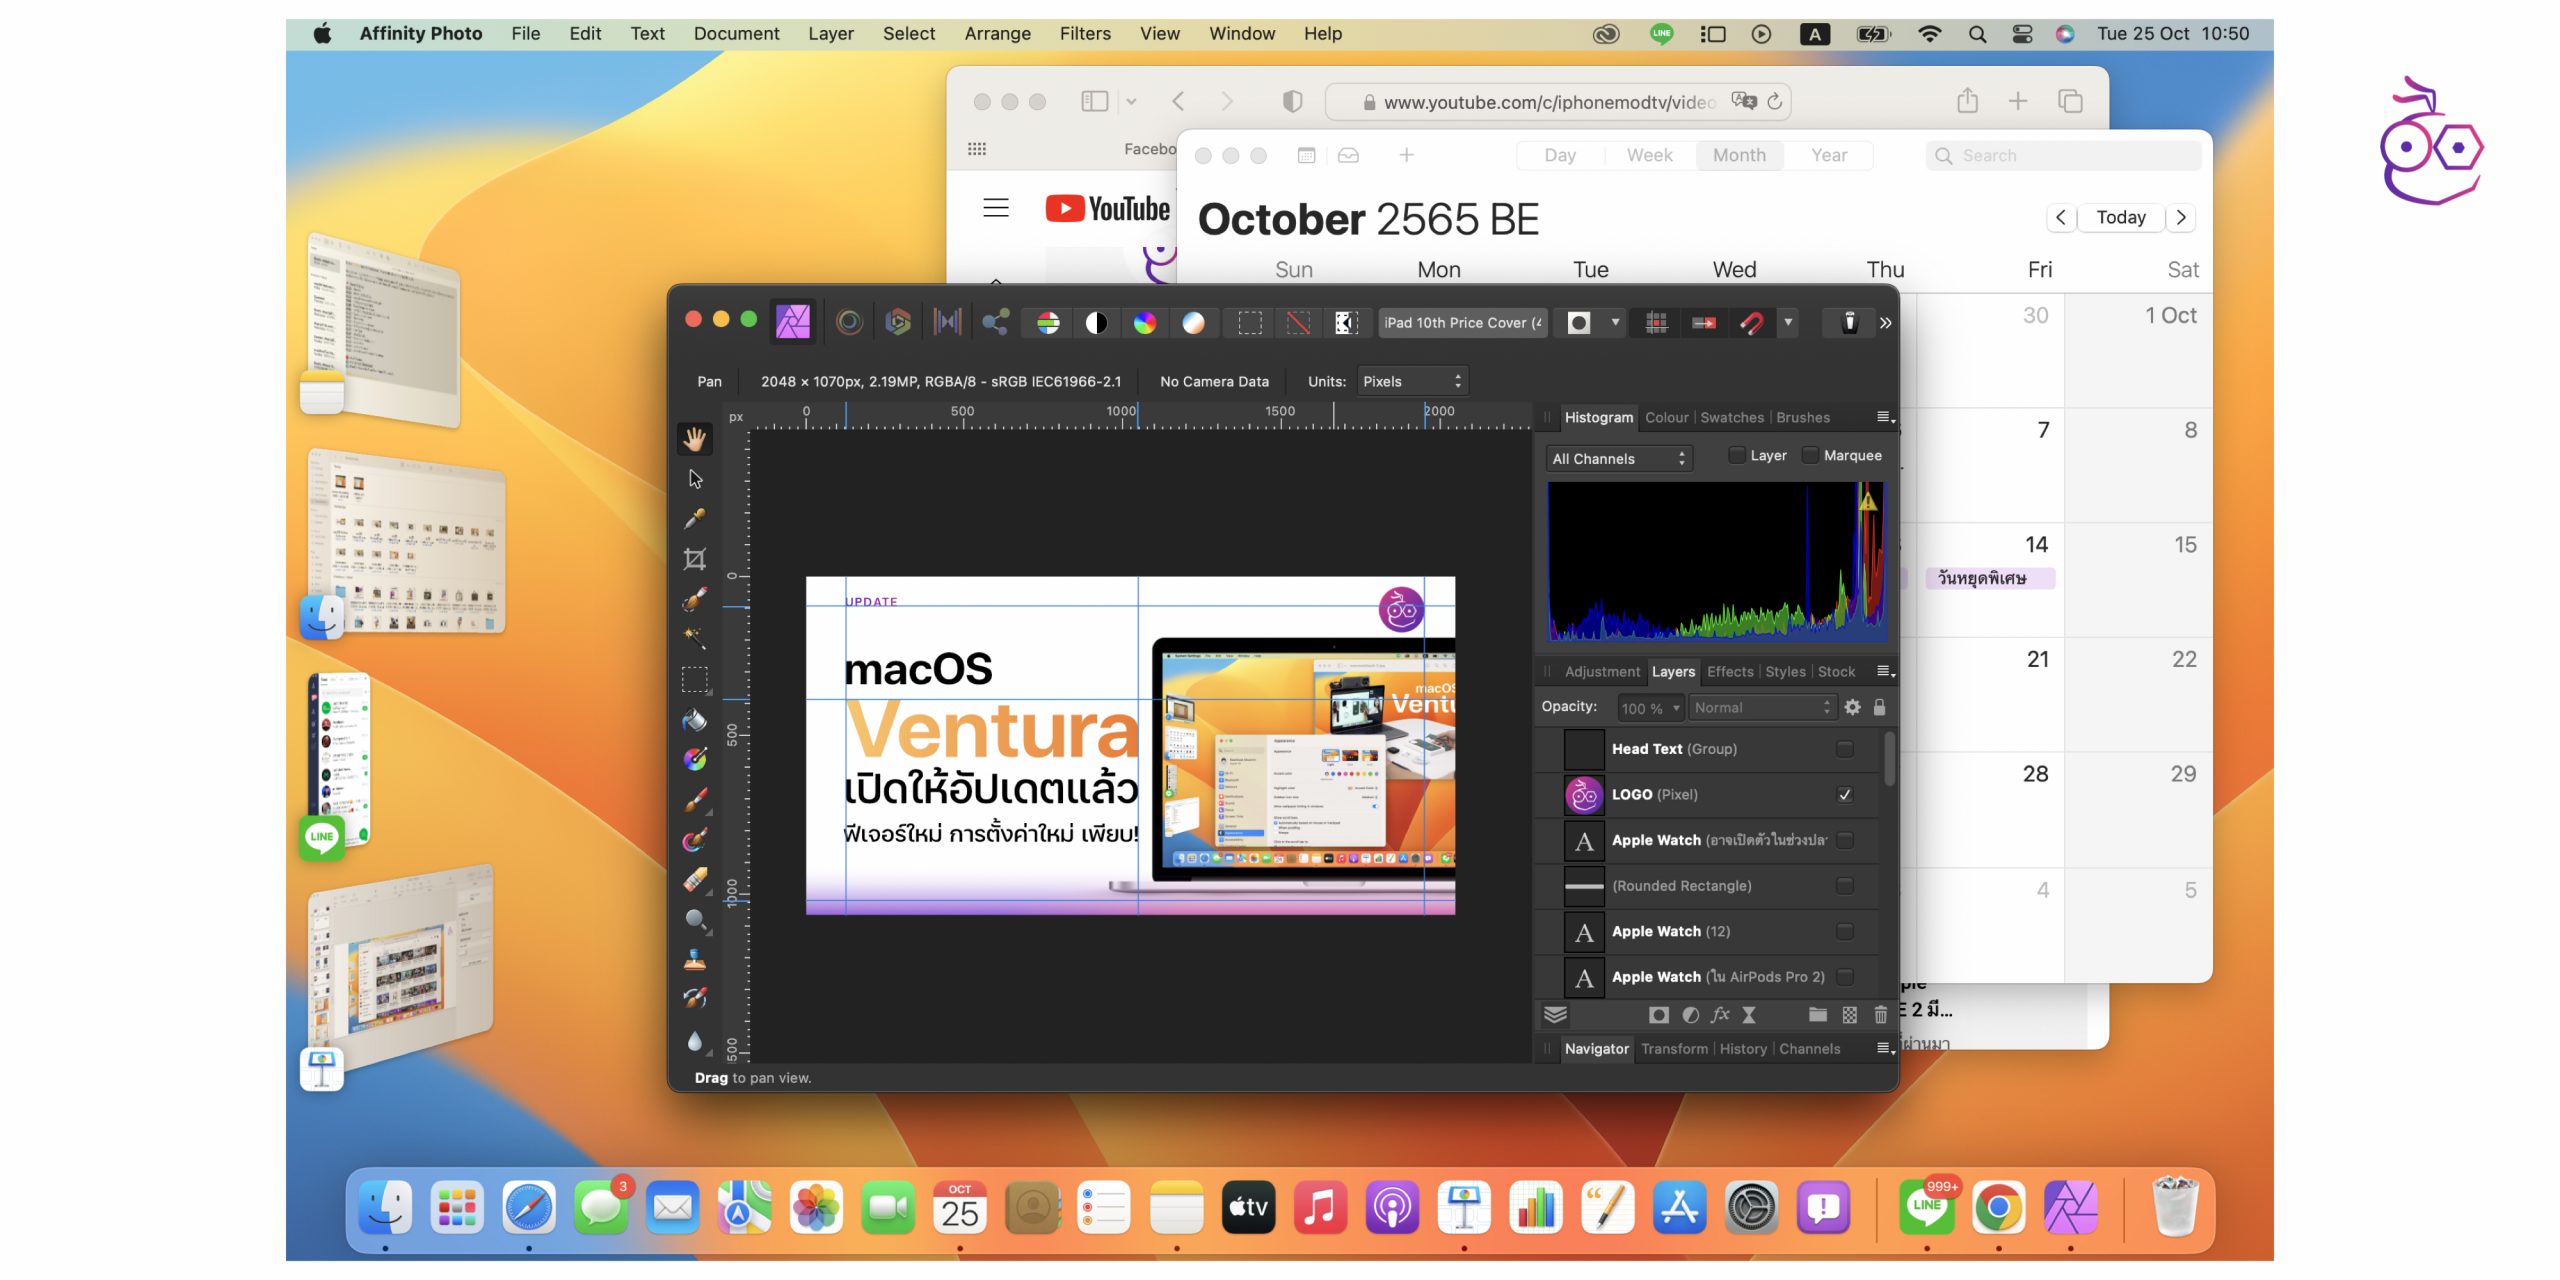
Task: Select the Move tool arrow
Action: pos(695,479)
